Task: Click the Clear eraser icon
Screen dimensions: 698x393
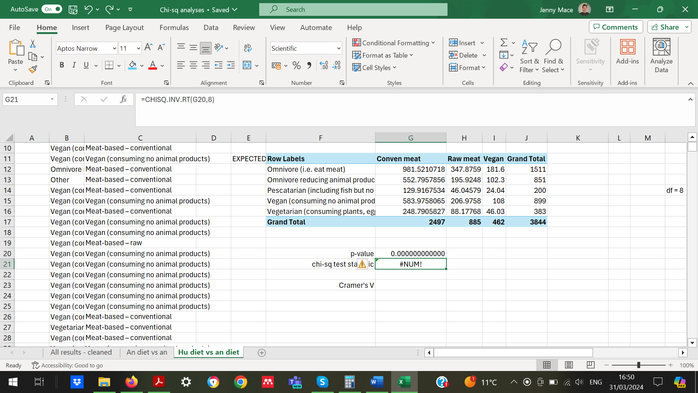Action: point(503,67)
